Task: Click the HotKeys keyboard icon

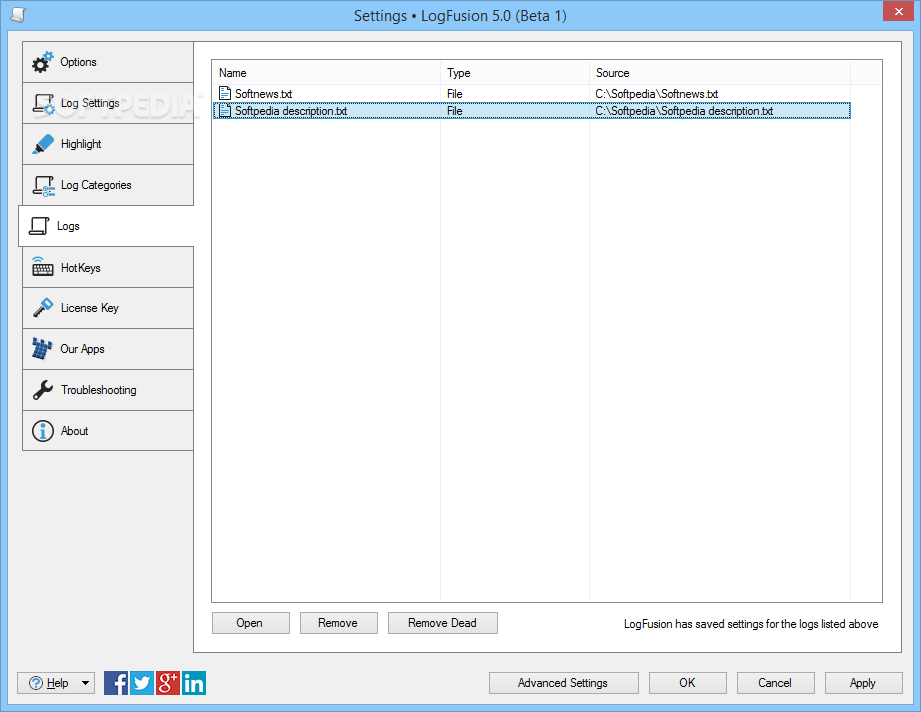Action: pyautogui.click(x=42, y=267)
